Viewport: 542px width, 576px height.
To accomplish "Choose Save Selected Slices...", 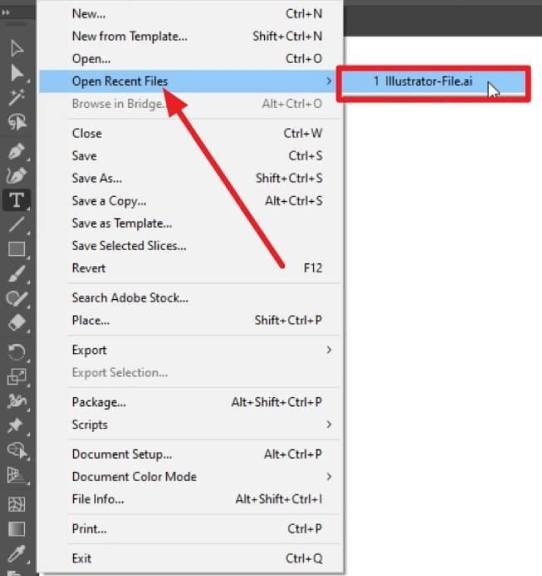I will click(x=191, y=246).
